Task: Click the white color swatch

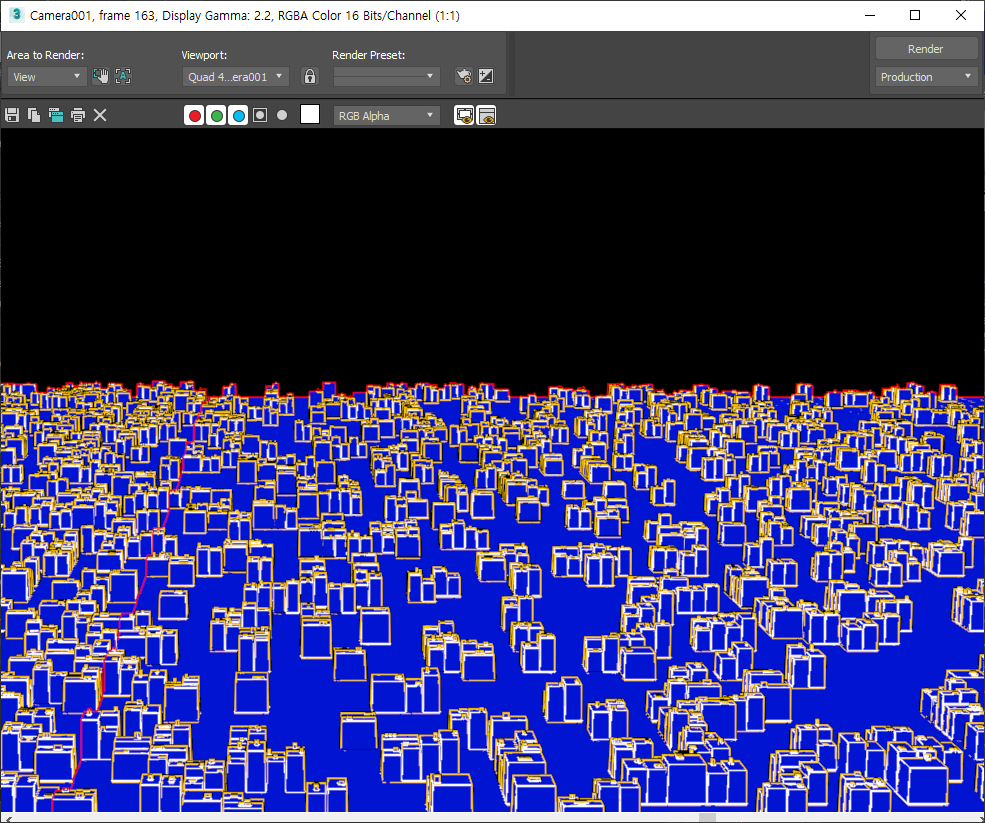Action: pos(310,114)
